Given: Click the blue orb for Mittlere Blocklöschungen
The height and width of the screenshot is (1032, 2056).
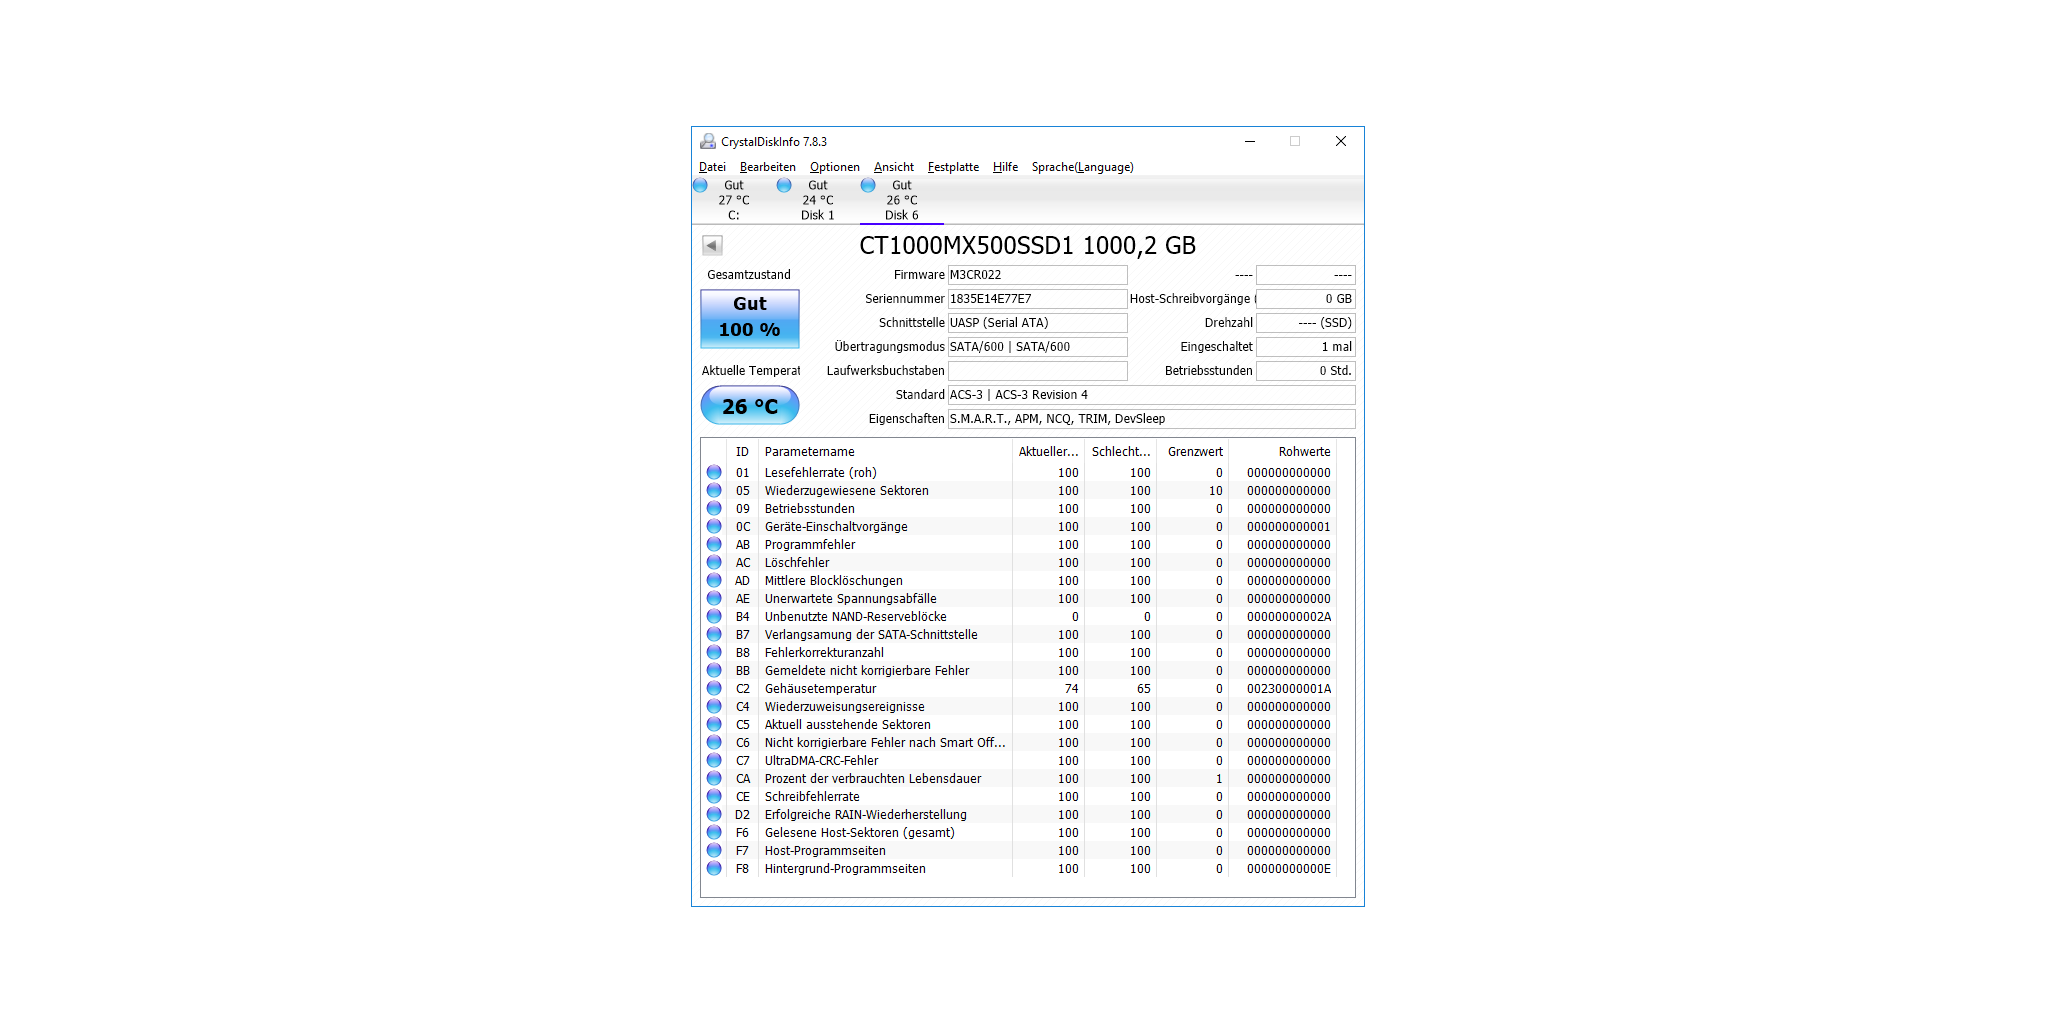Looking at the screenshot, I should (714, 580).
